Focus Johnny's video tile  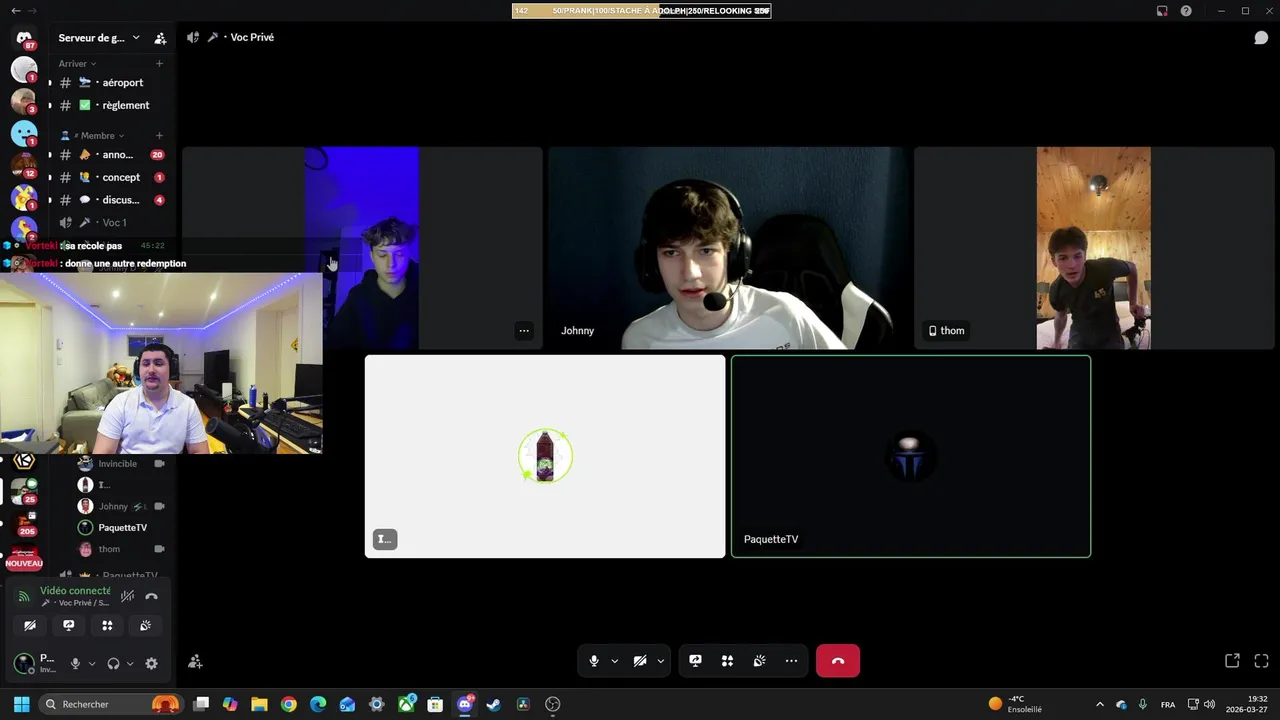click(x=728, y=248)
